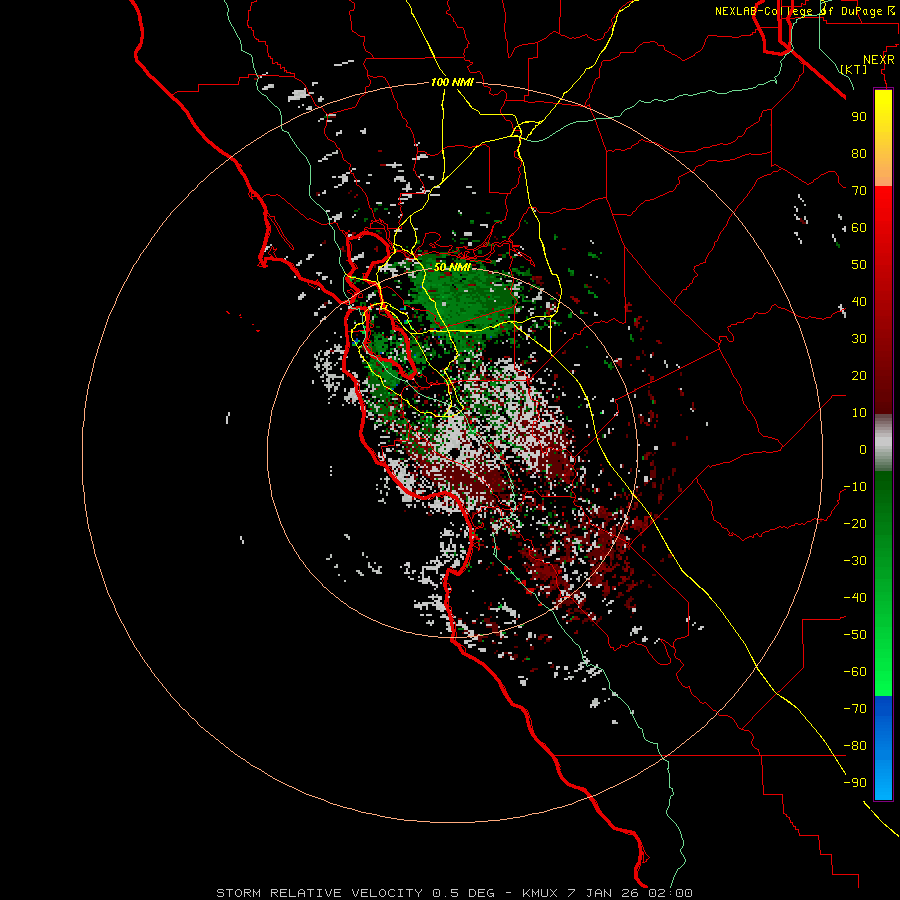Click the [KT] units label above scale

pyautogui.click(x=854, y=69)
